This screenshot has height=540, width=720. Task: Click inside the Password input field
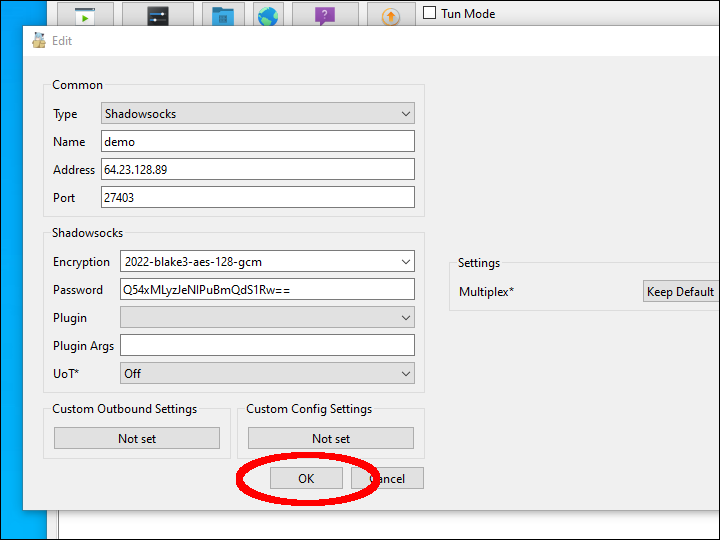267,289
